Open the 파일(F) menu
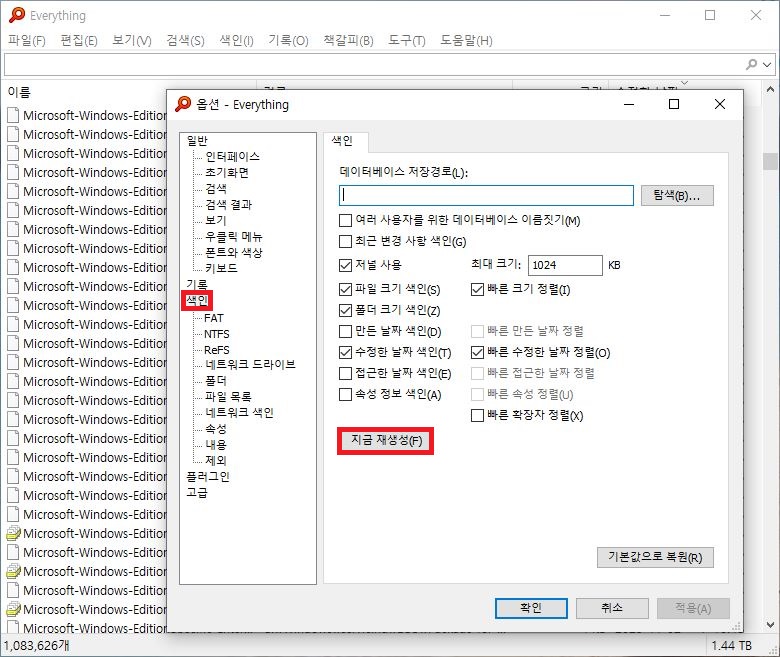This screenshot has height=657, width=780. click(27, 40)
